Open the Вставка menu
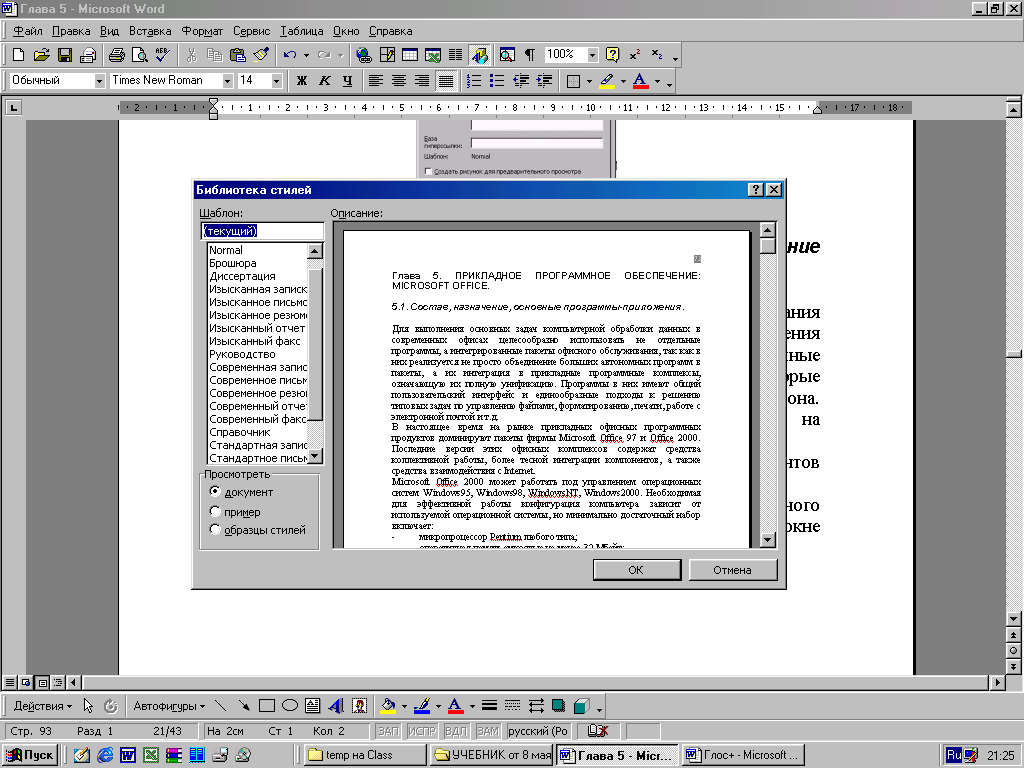This screenshot has height=768, width=1024. tap(150, 31)
